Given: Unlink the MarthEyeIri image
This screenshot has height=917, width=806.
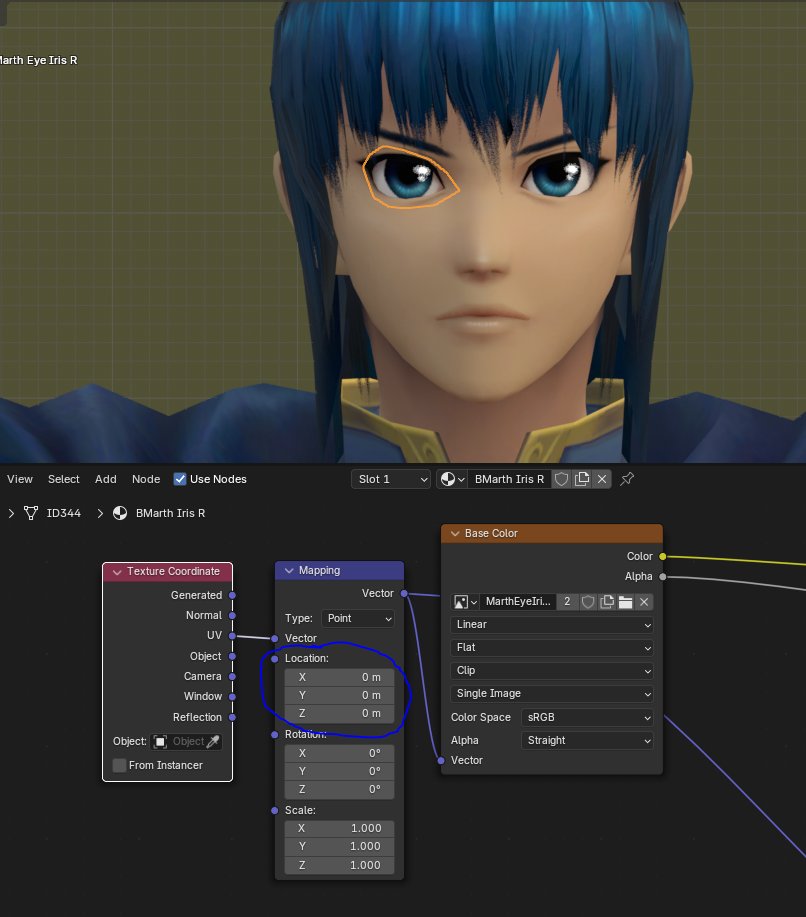Looking at the screenshot, I should click(644, 602).
